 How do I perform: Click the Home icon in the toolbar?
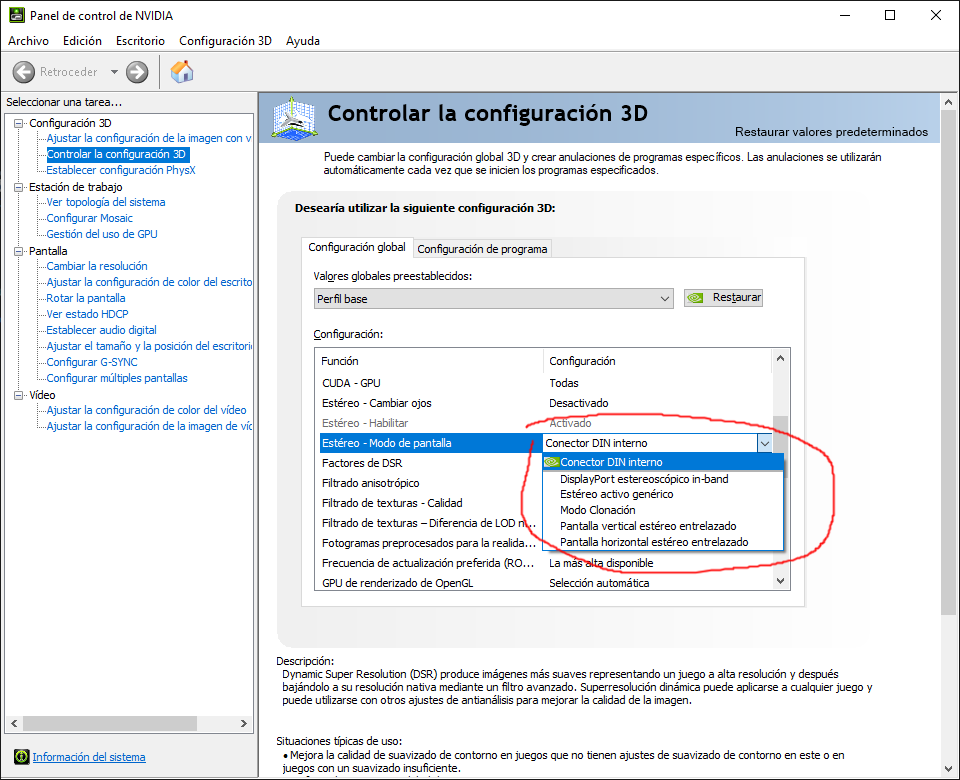click(x=182, y=72)
